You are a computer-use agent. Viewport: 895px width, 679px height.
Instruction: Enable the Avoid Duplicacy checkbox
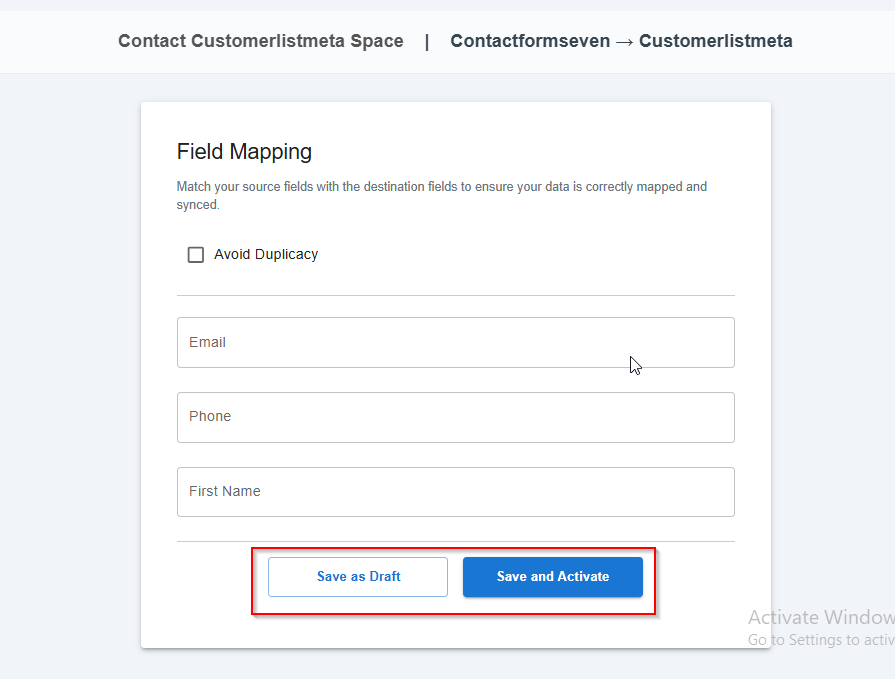point(196,255)
